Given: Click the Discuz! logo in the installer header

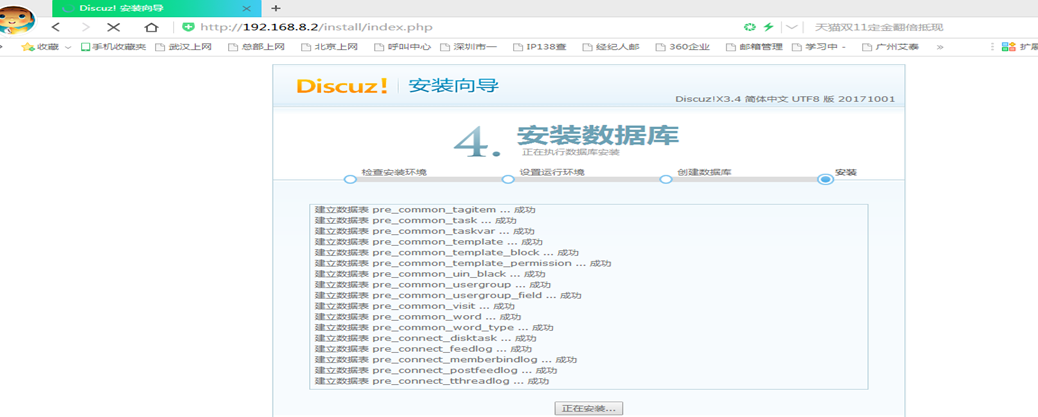Looking at the screenshot, I should click(x=342, y=86).
